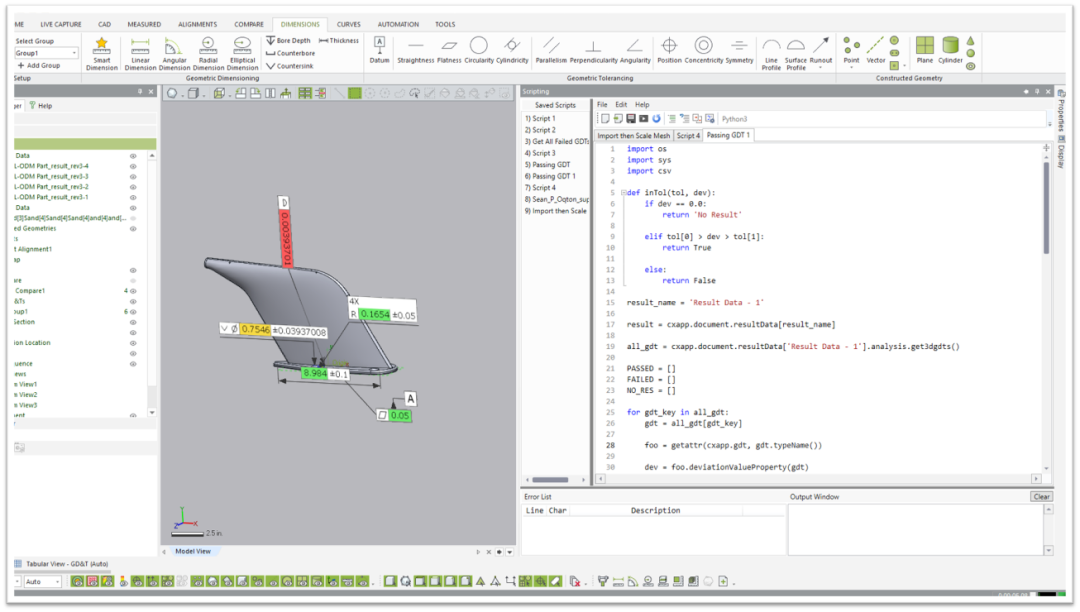
Task: Create a constructed Cylinder
Action: tap(950, 50)
